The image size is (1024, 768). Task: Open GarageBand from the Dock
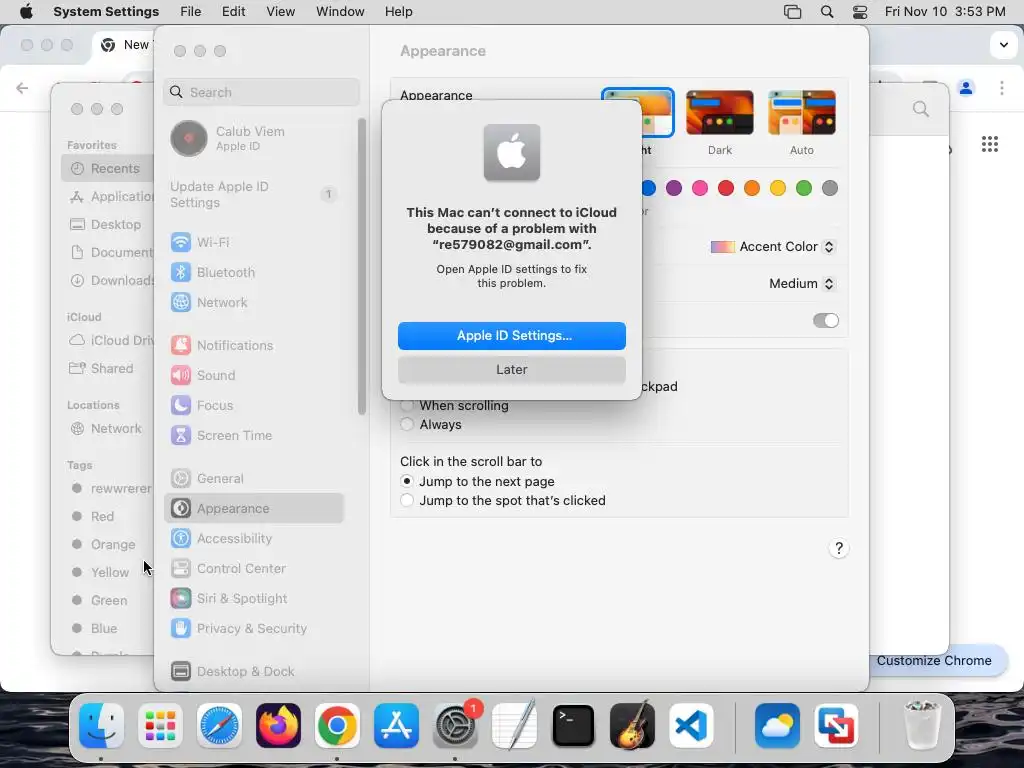click(x=632, y=726)
